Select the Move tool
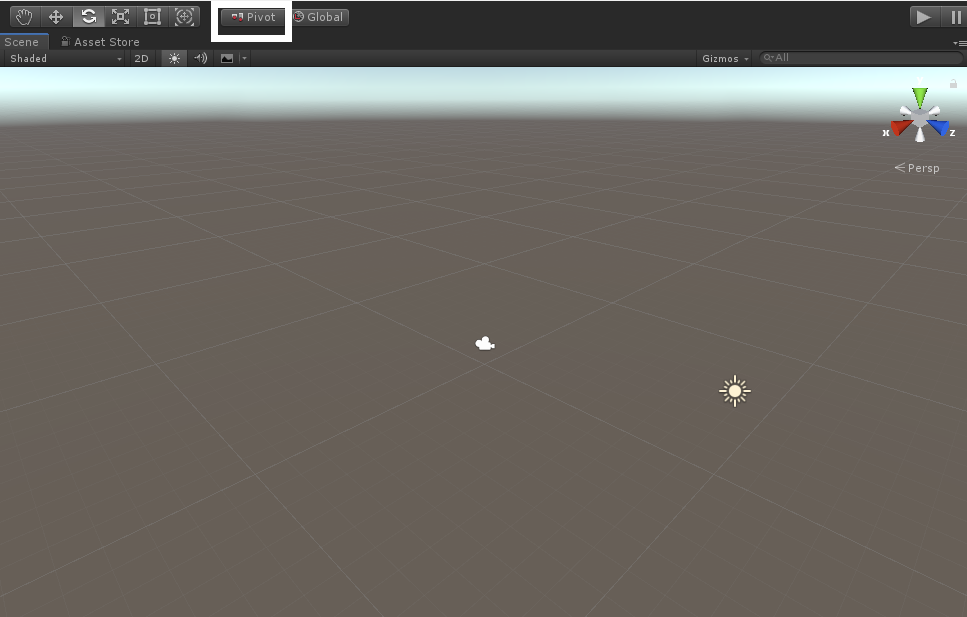The height and width of the screenshot is (617, 967). pyautogui.click(x=55, y=16)
